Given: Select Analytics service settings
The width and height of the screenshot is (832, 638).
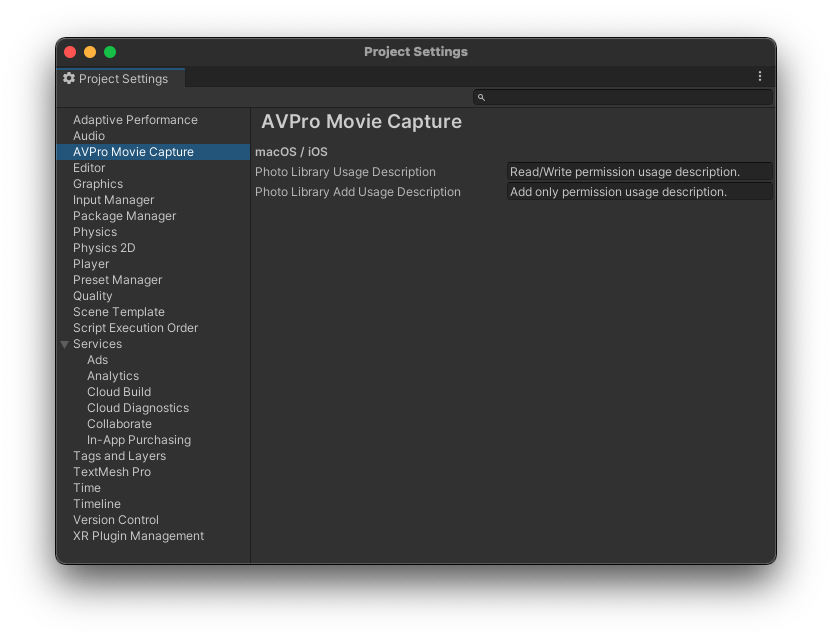Looking at the screenshot, I should point(113,376).
